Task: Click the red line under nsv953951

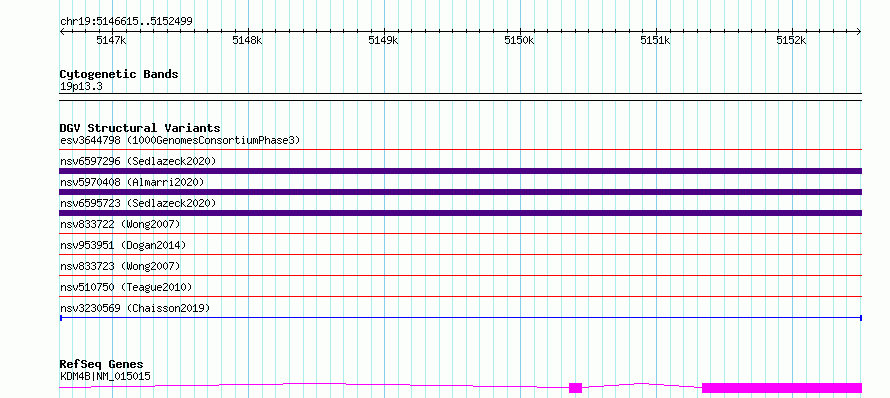Action: click(461, 254)
